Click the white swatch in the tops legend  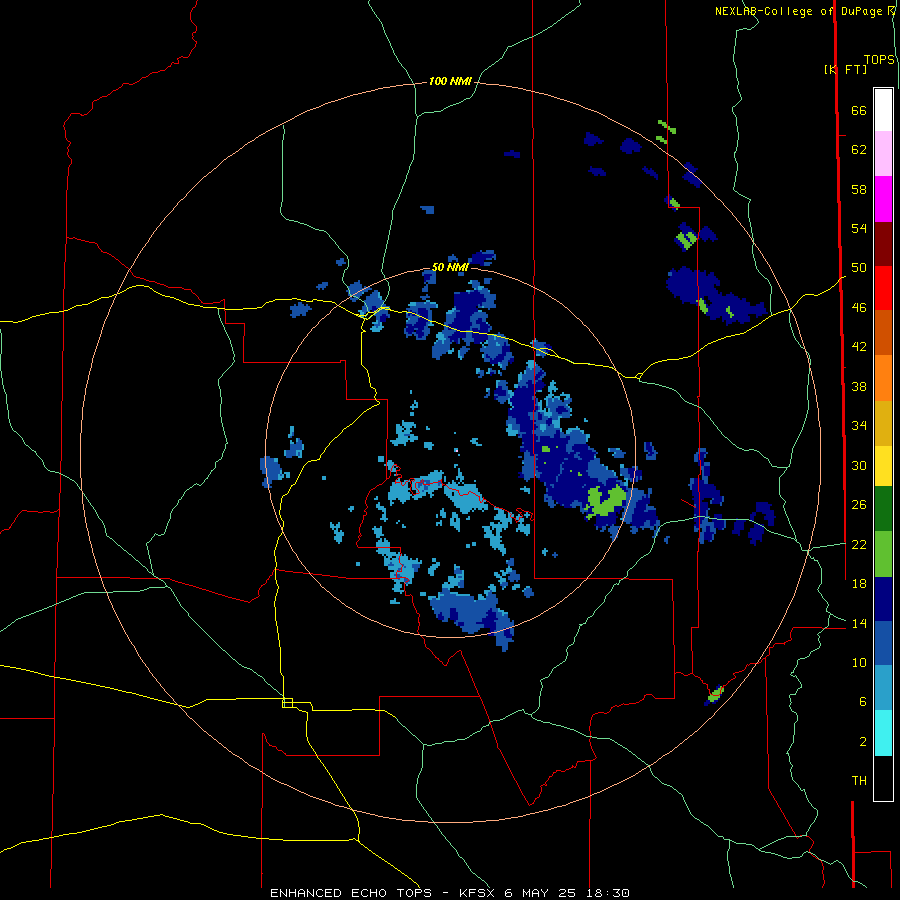[x=883, y=110]
